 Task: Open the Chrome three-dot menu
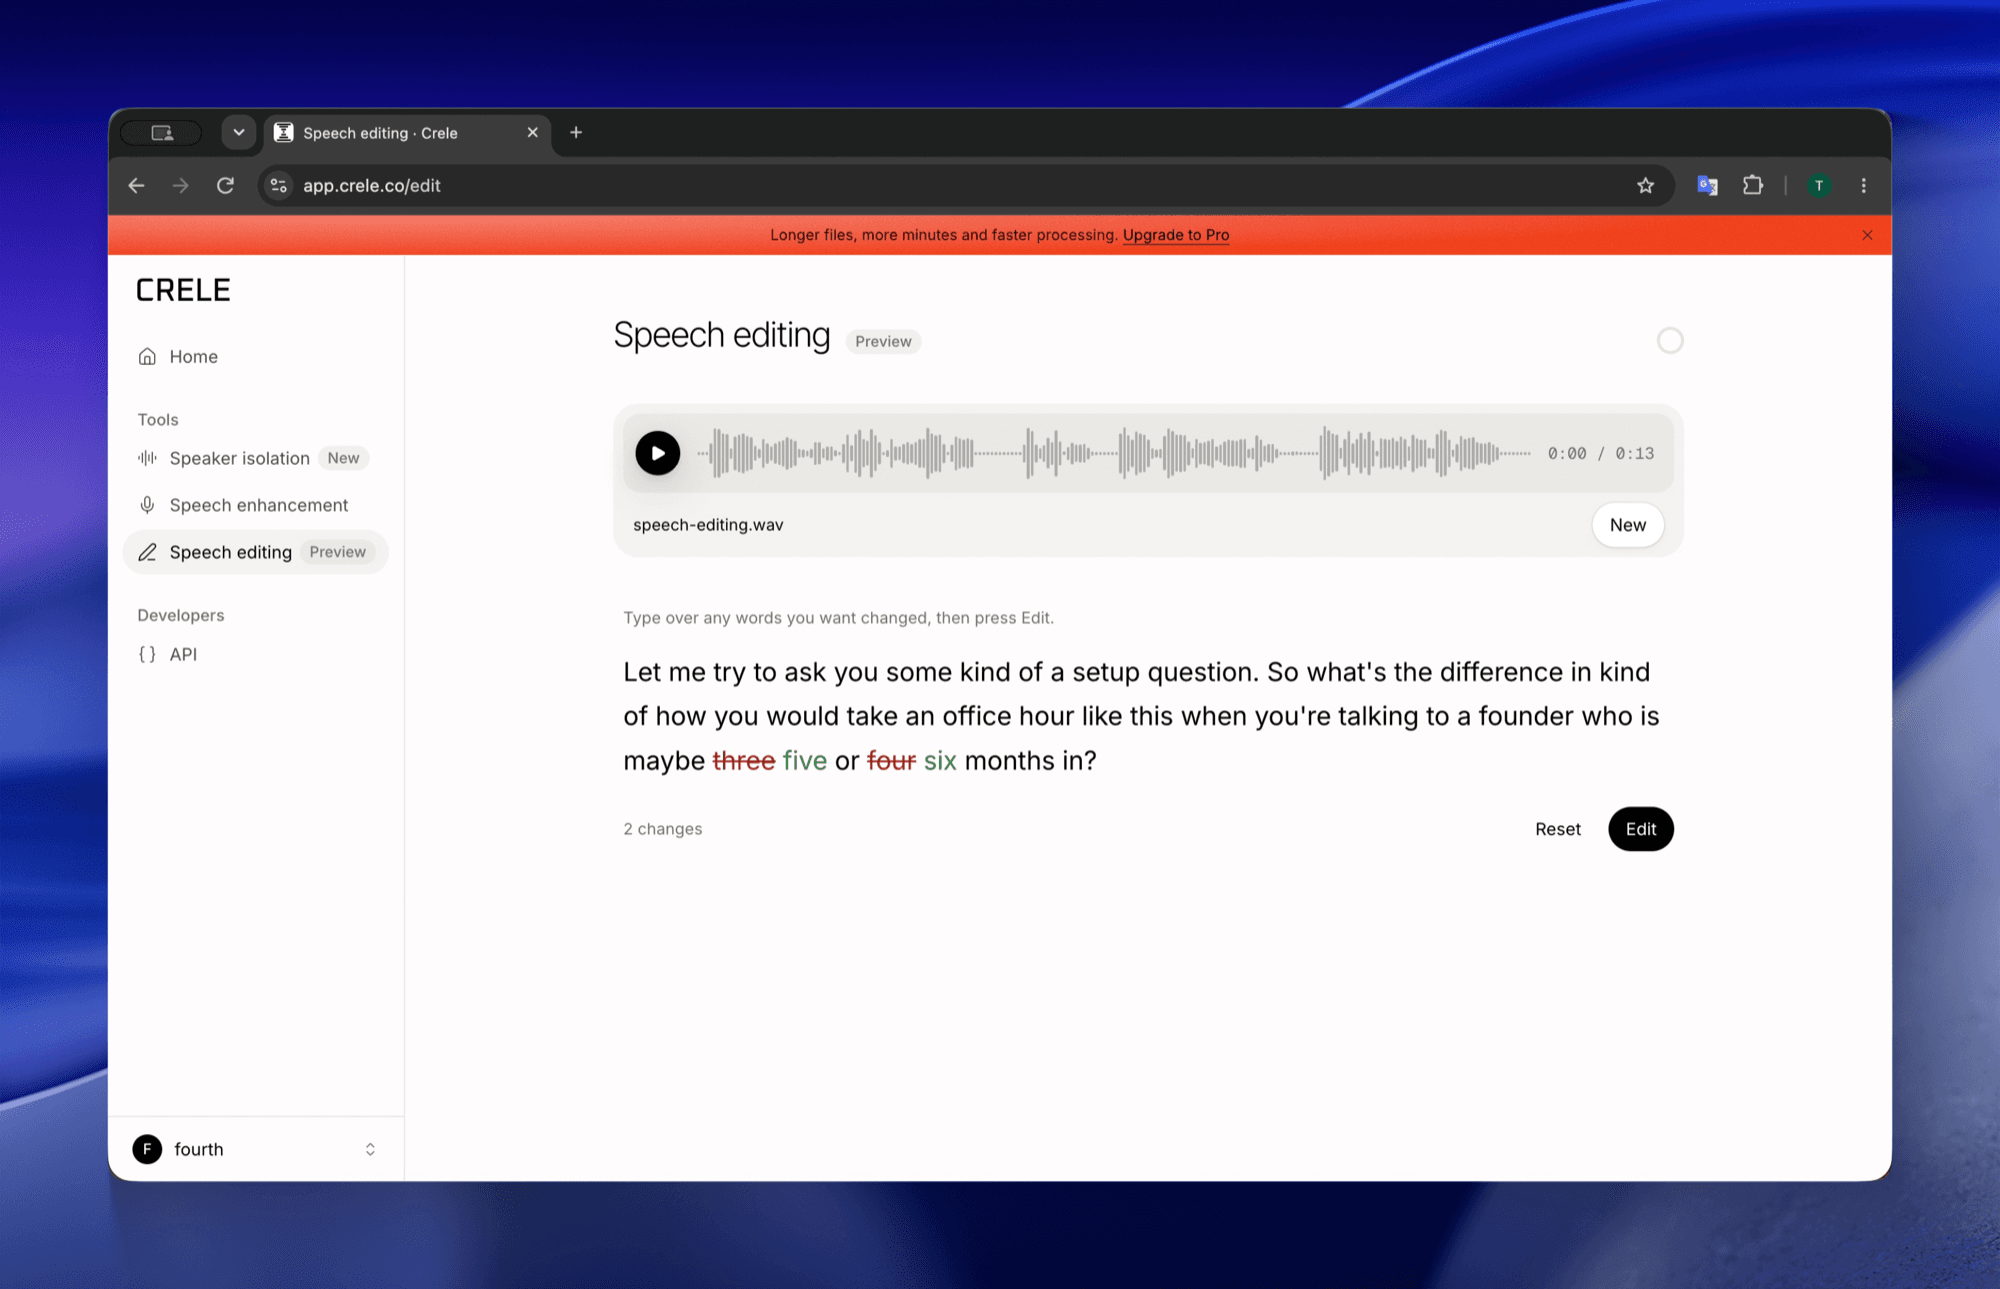[x=1863, y=185]
